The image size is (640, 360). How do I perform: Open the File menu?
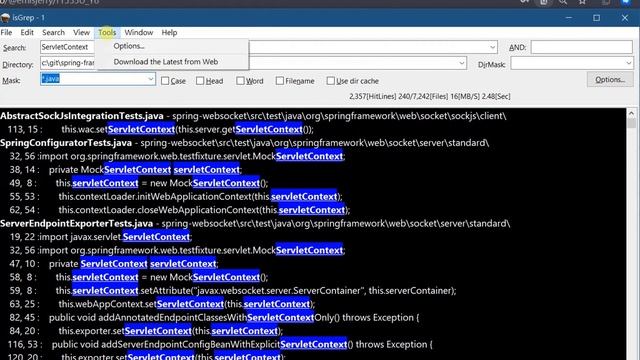tap(7, 32)
